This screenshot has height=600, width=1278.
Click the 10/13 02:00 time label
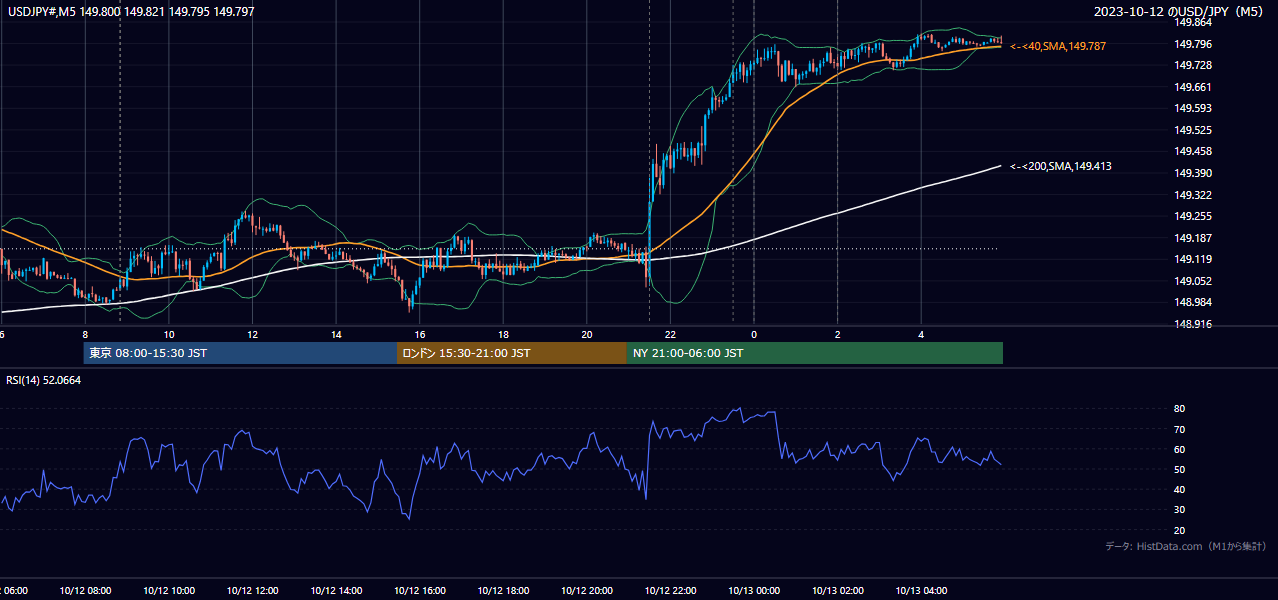coord(837,591)
